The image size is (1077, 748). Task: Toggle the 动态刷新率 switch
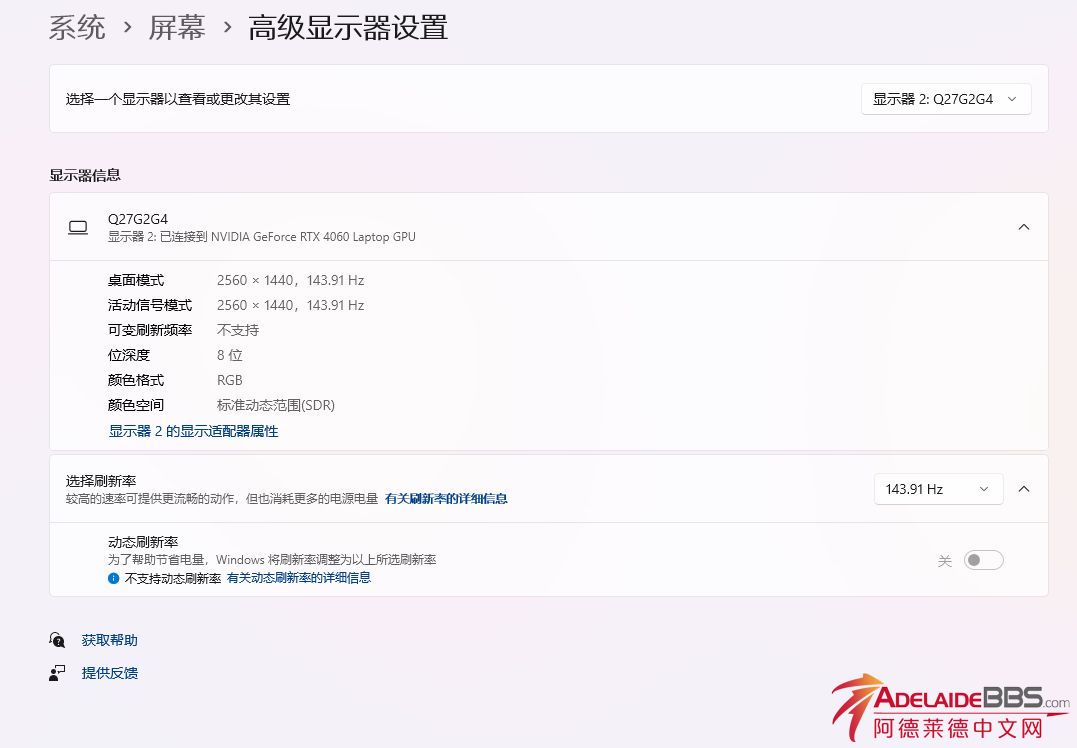point(983,560)
